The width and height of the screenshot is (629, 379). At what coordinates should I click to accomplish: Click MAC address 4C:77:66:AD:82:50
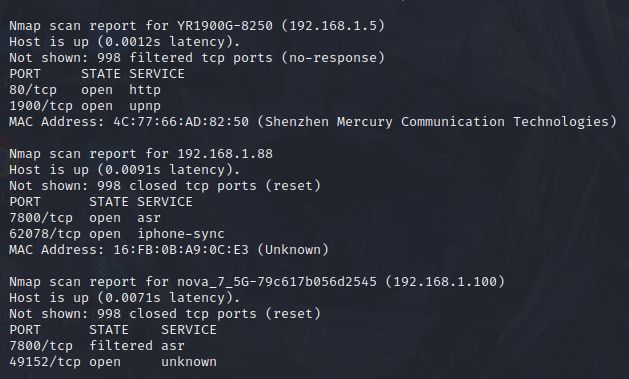(x=181, y=122)
